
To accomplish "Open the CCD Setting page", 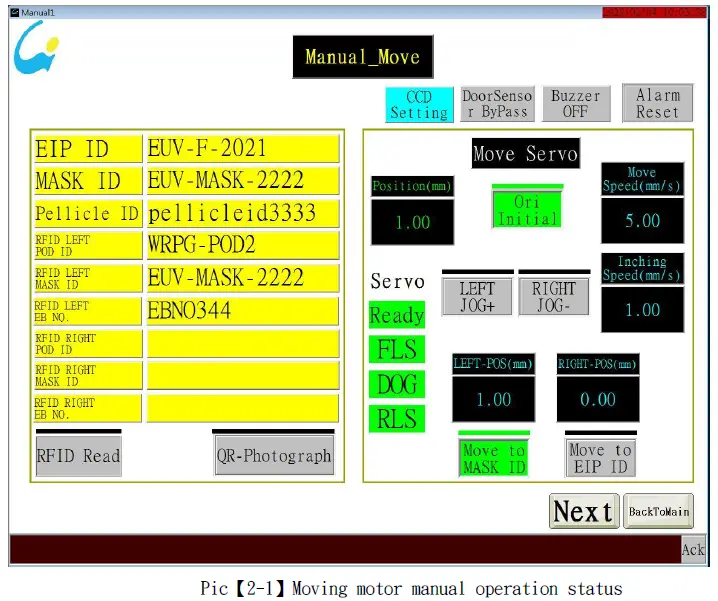I will pos(419,104).
